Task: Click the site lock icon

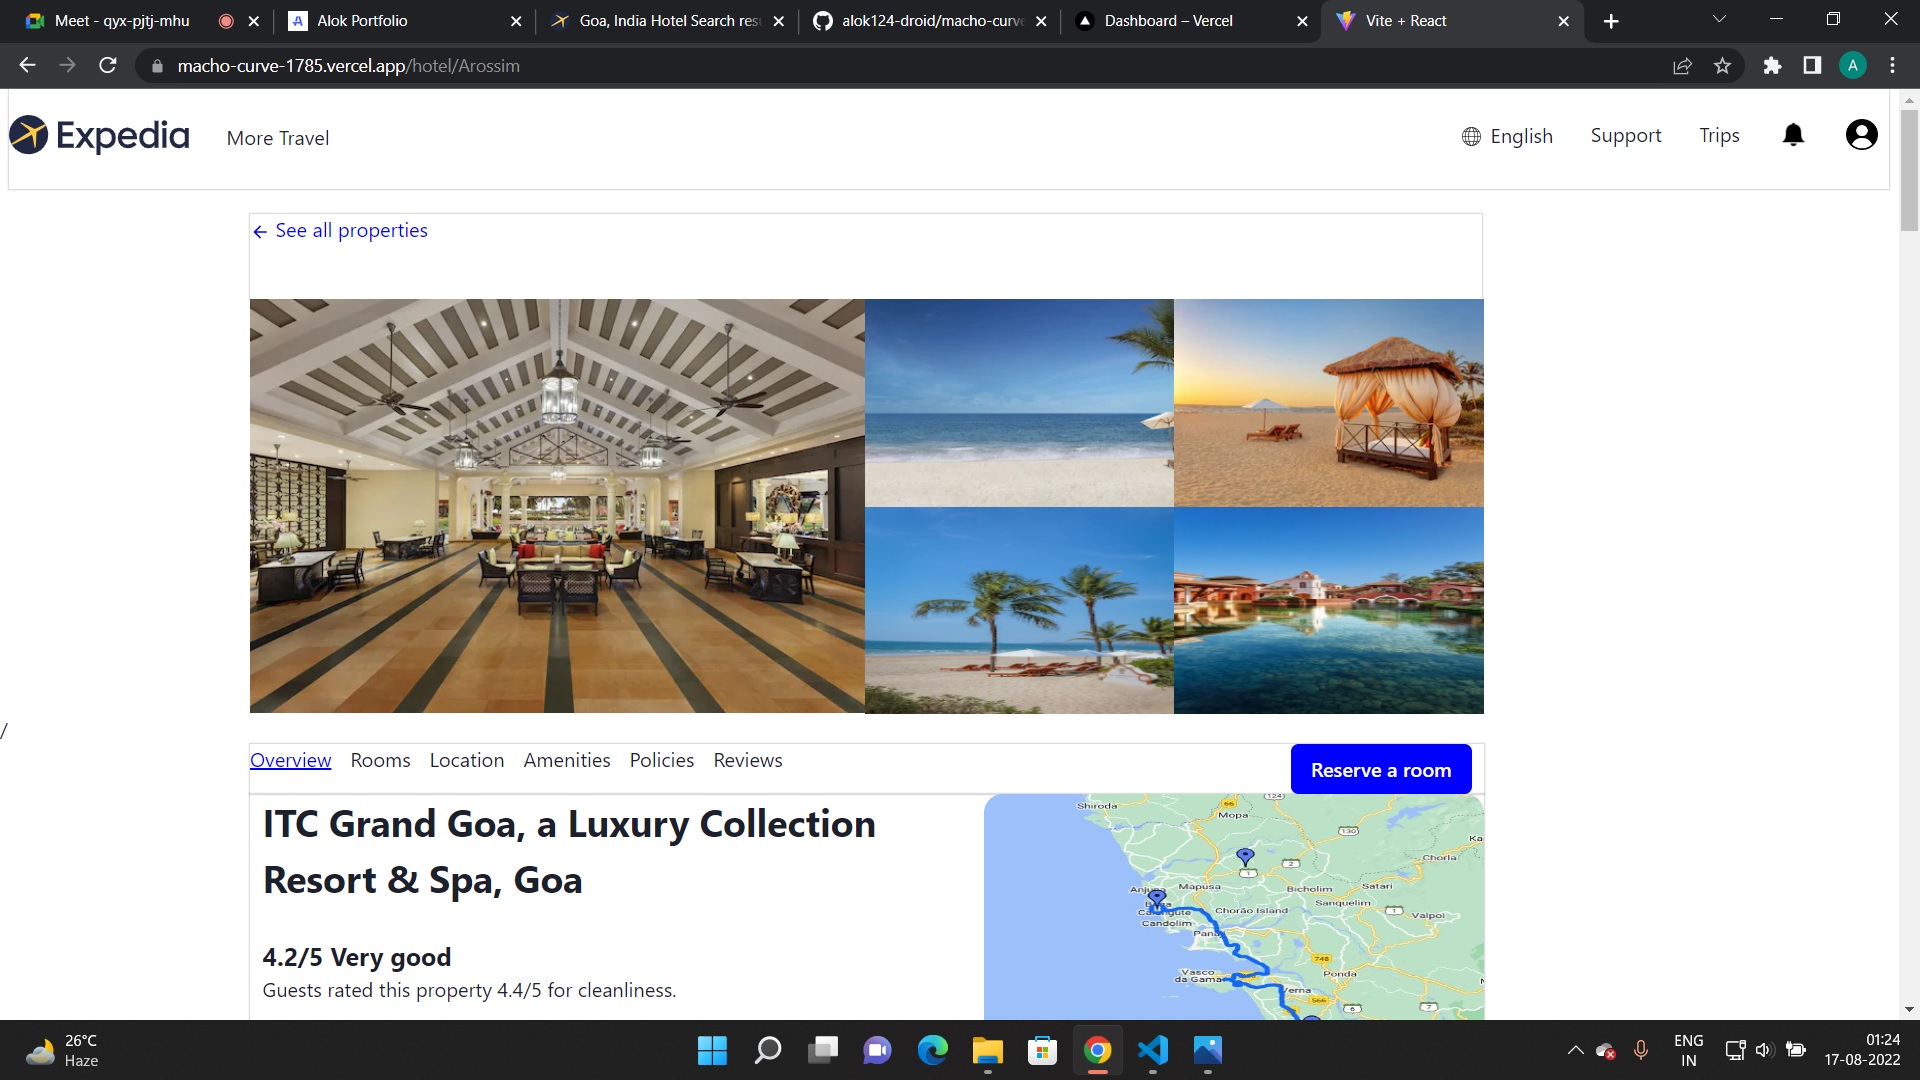Action: click(157, 66)
